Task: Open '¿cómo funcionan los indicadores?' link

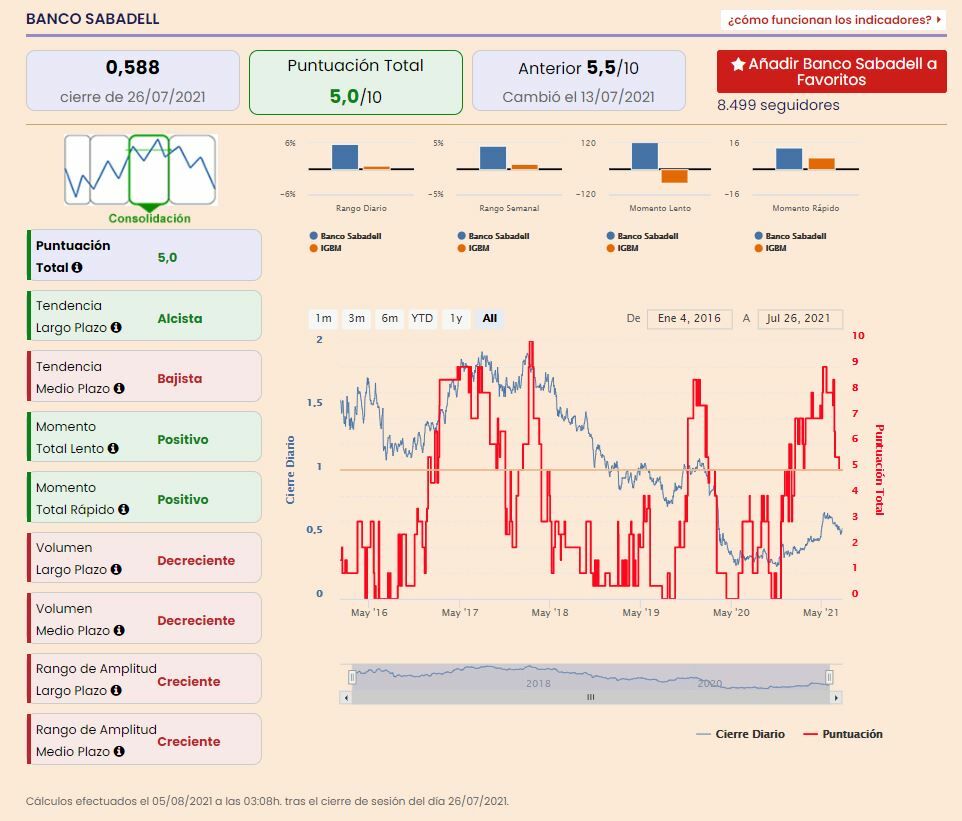Action: pyautogui.click(x=833, y=20)
